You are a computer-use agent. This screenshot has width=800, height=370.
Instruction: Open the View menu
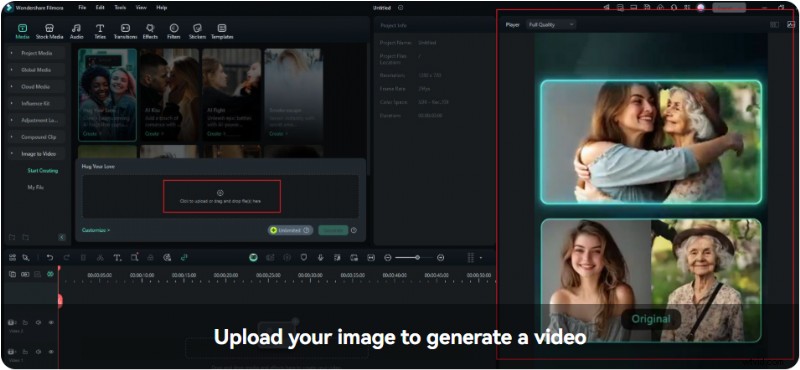click(142, 8)
